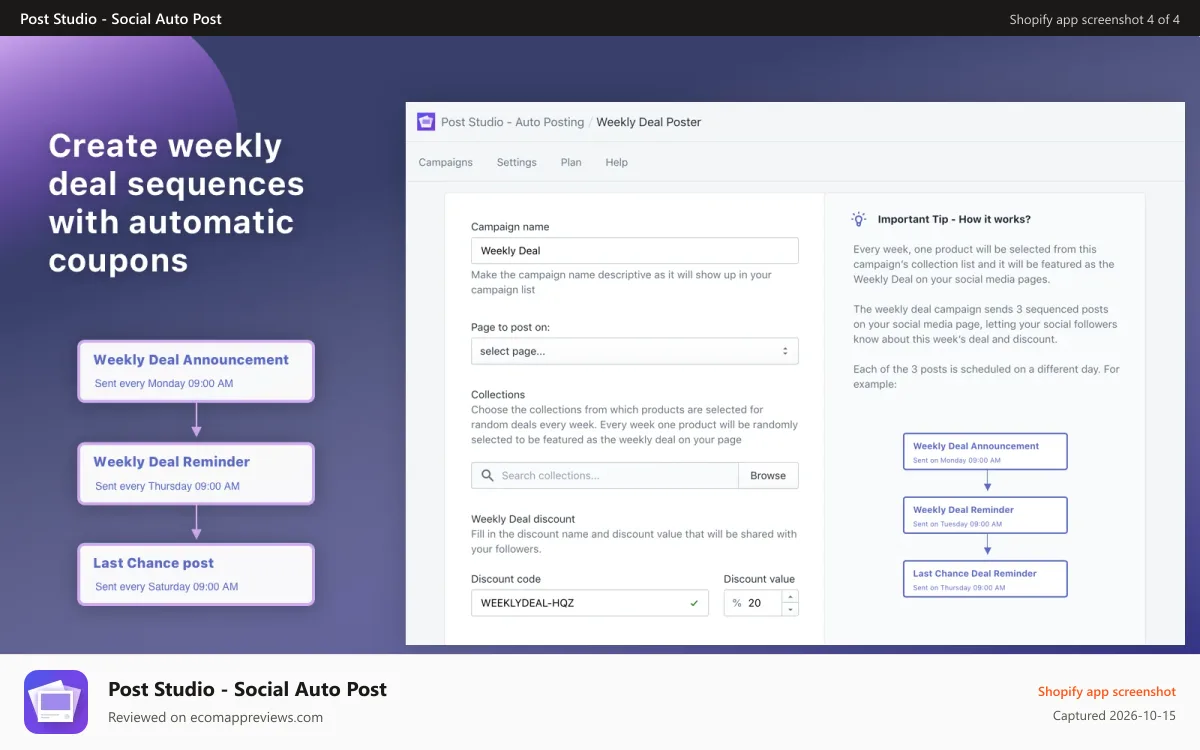Click the Last Chance post promo card
Viewport: 1200px width, 750px height.
point(196,574)
